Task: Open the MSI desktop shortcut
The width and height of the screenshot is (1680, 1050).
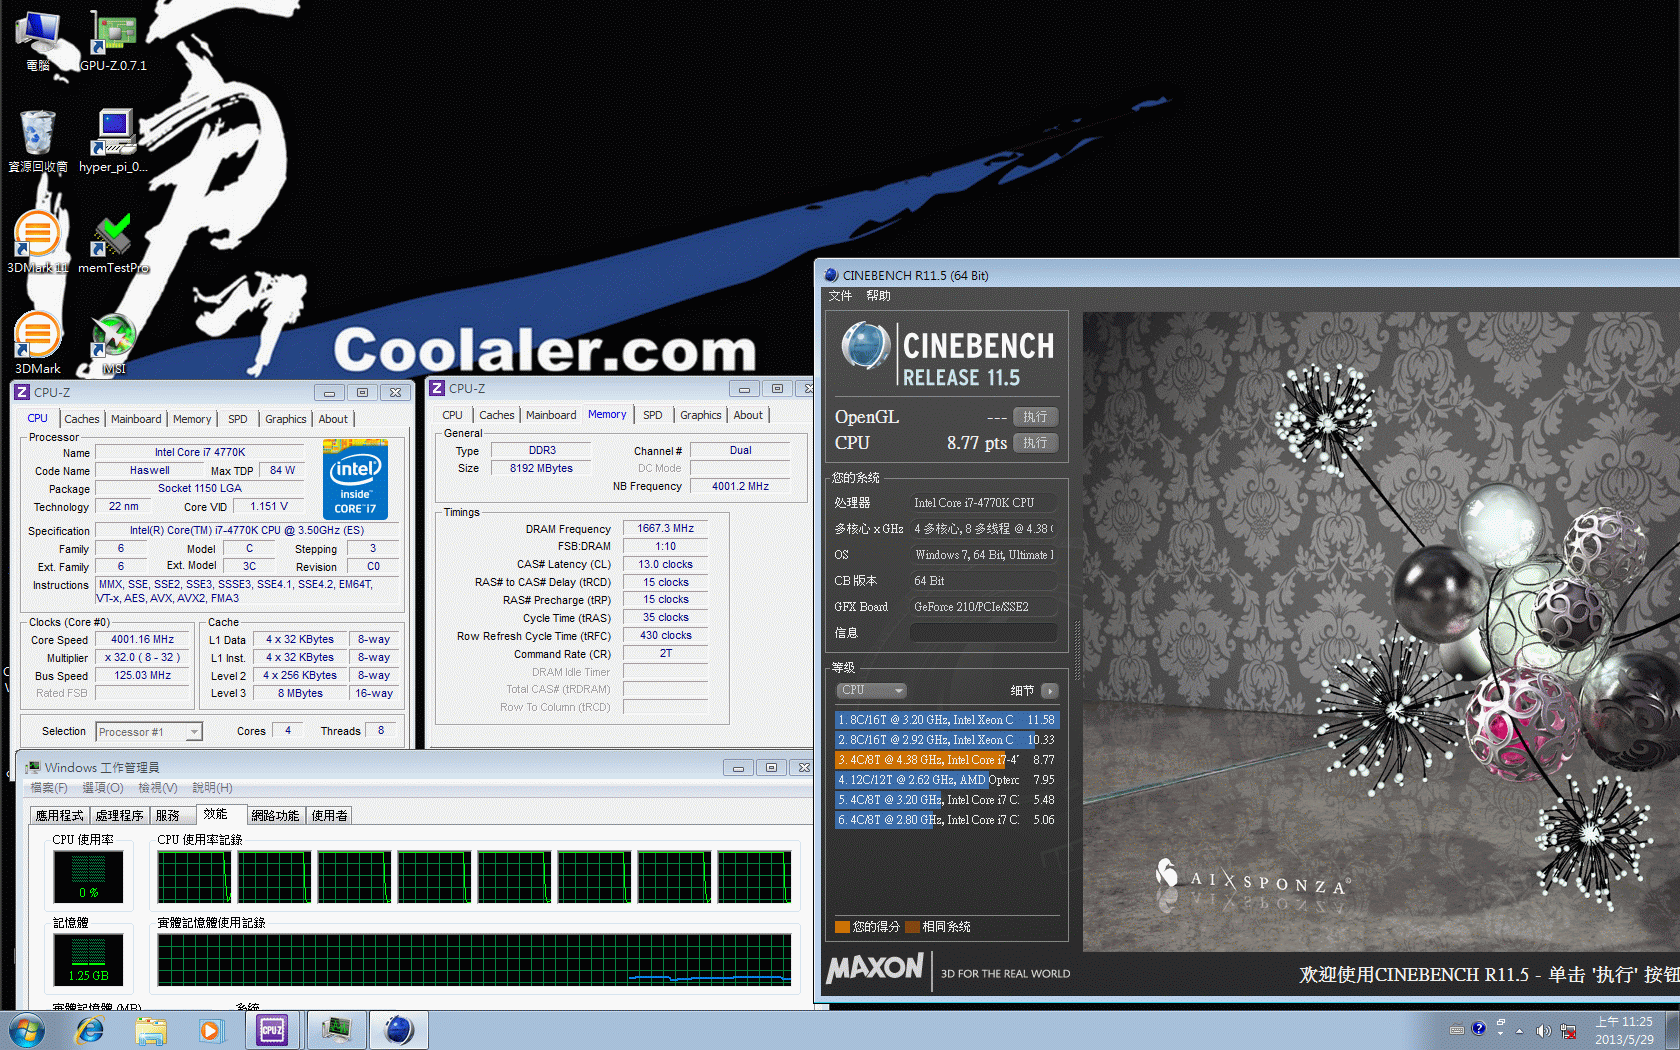Action: [x=113, y=343]
